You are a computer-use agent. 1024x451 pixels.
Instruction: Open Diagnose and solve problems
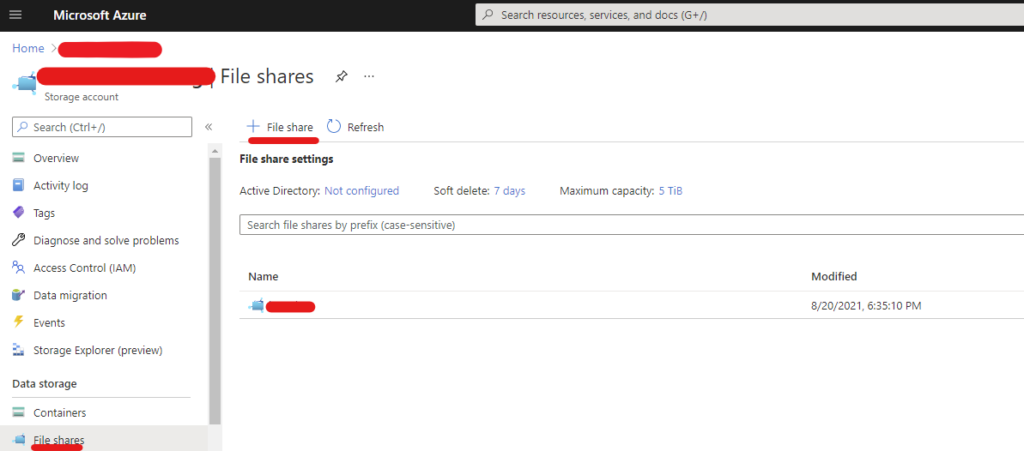pyautogui.click(x=106, y=240)
